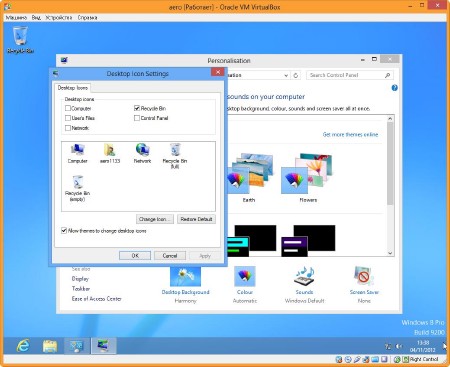Tick the Computer checkbox in Desktop icons
This screenshot has width=450, height=367.
(x=68, y=108)
